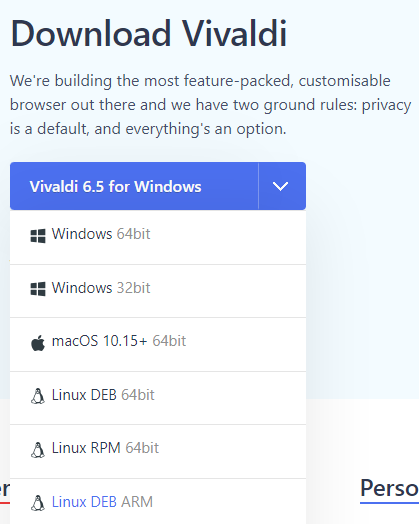Click the feature-packed browser description paragraph
This screenshot has height=524, width=419.
tap(210, 105)
